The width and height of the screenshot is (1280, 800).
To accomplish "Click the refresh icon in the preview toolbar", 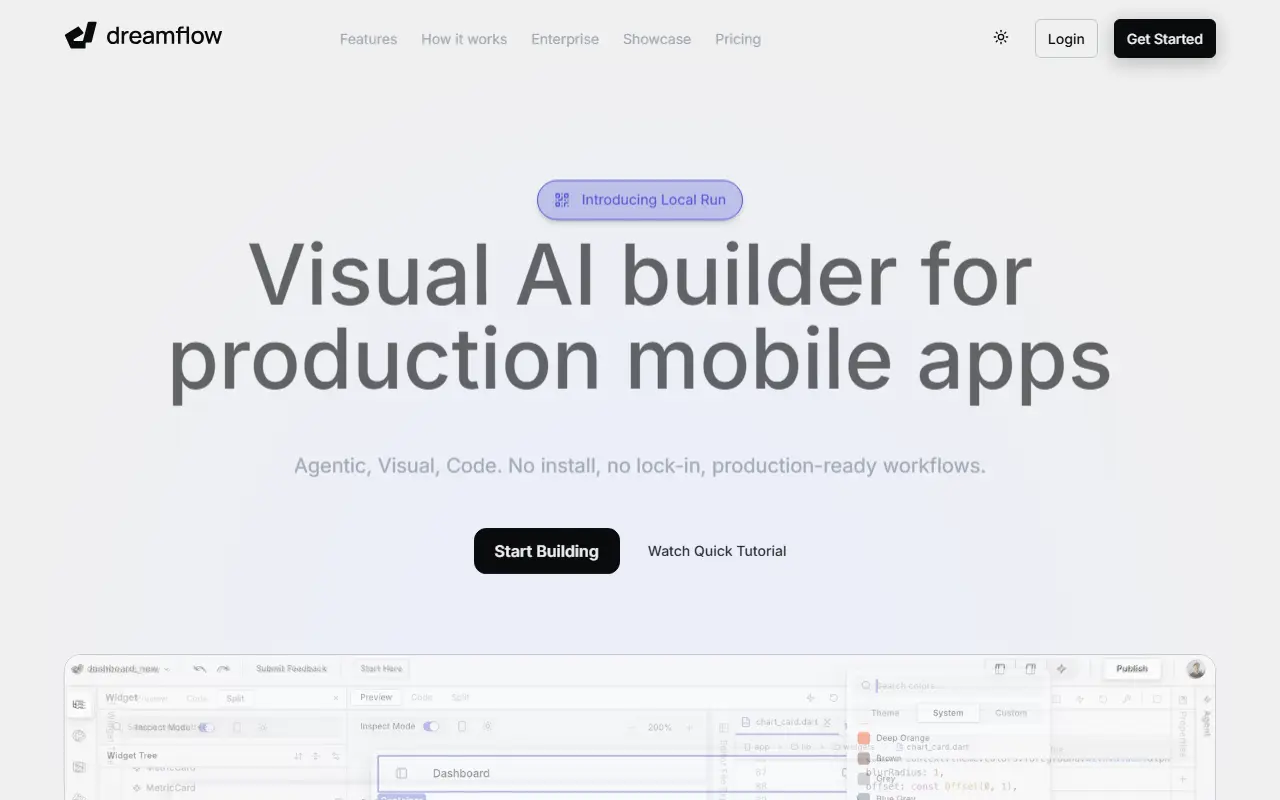I will (834, 698).
